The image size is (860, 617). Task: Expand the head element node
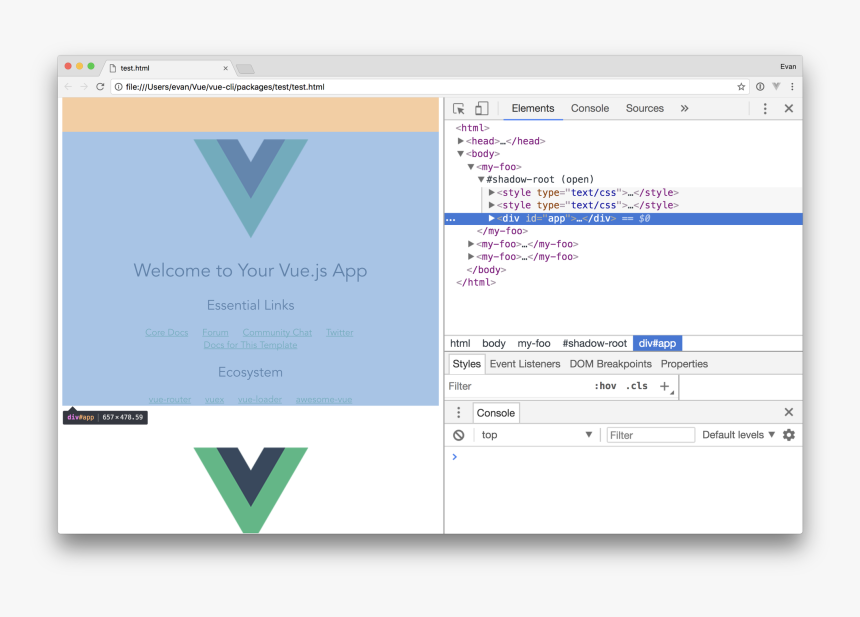point(461,141)
